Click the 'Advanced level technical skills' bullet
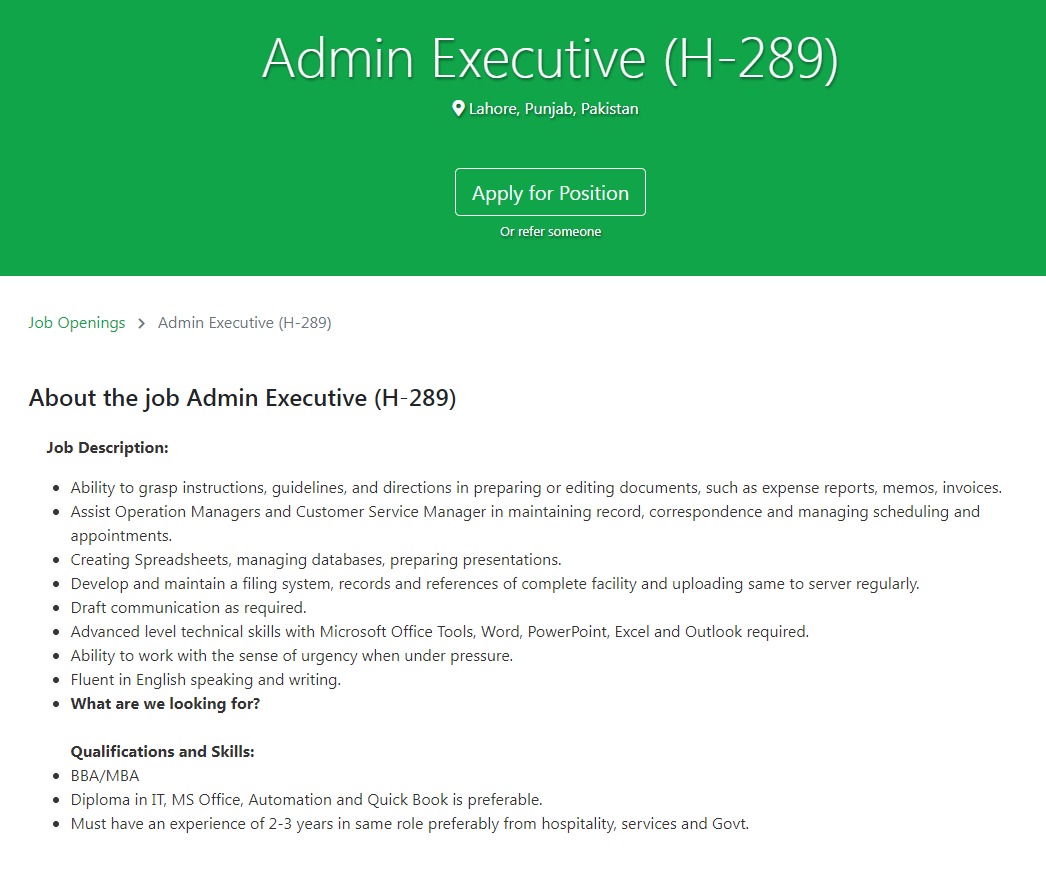 440,632
